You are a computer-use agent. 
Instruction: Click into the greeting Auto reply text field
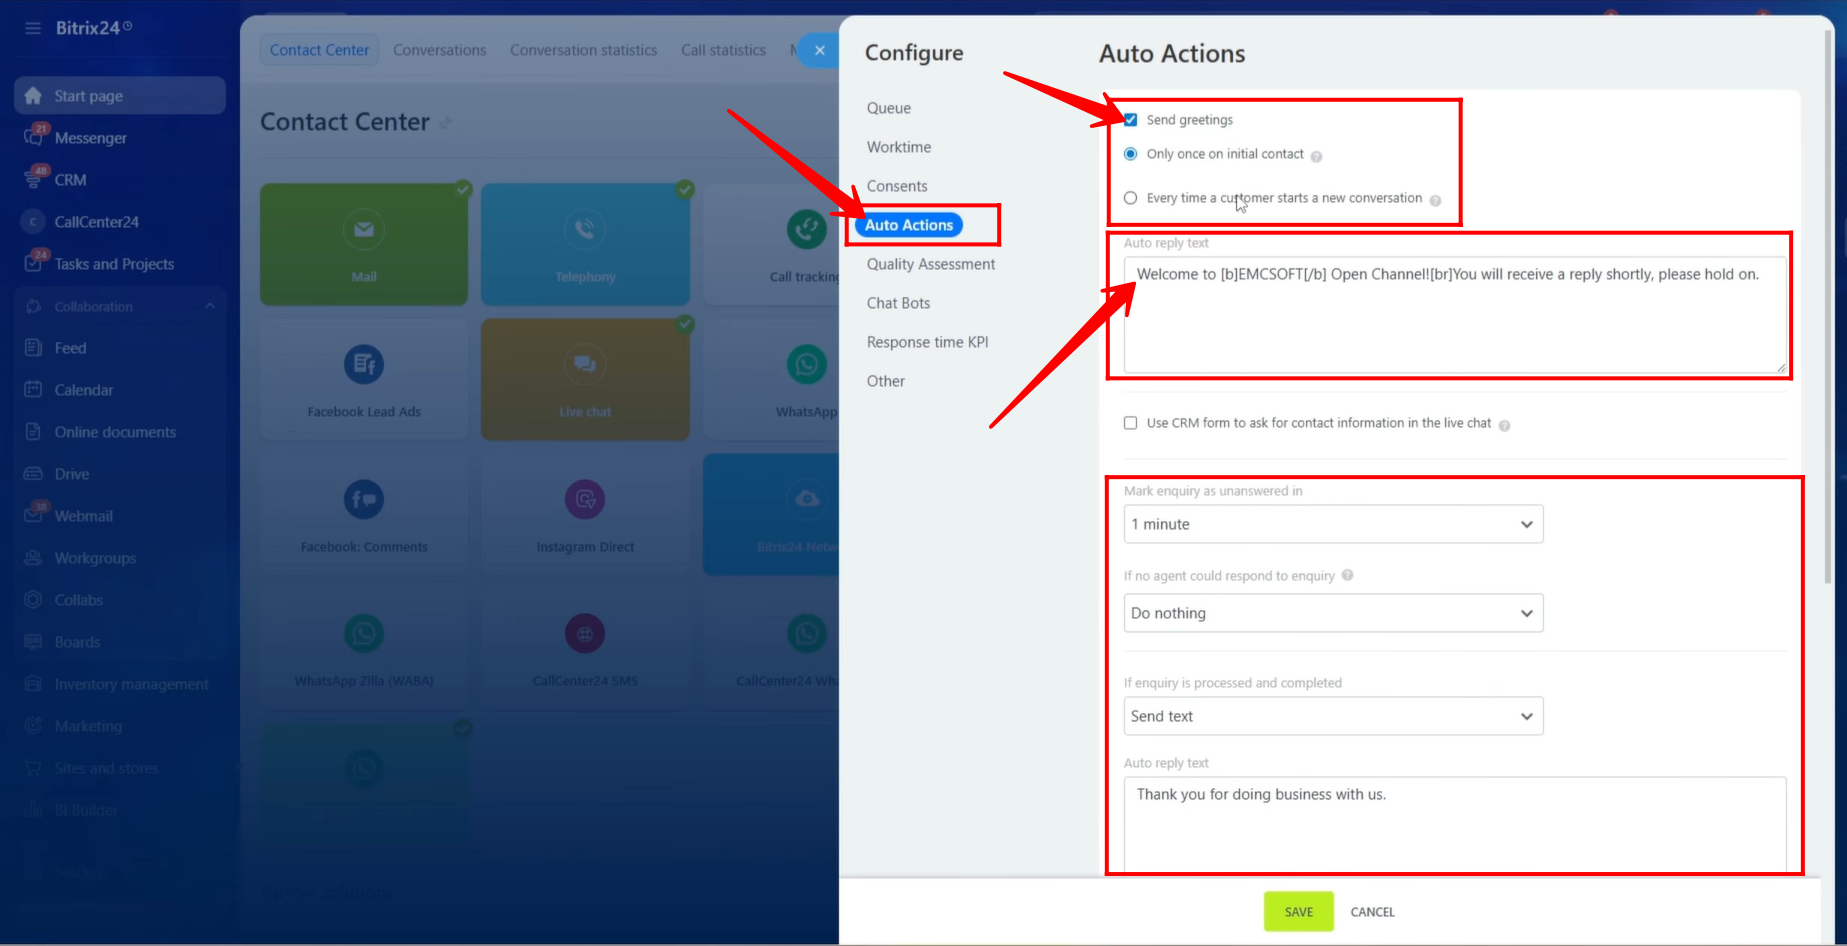[1454, 315]
